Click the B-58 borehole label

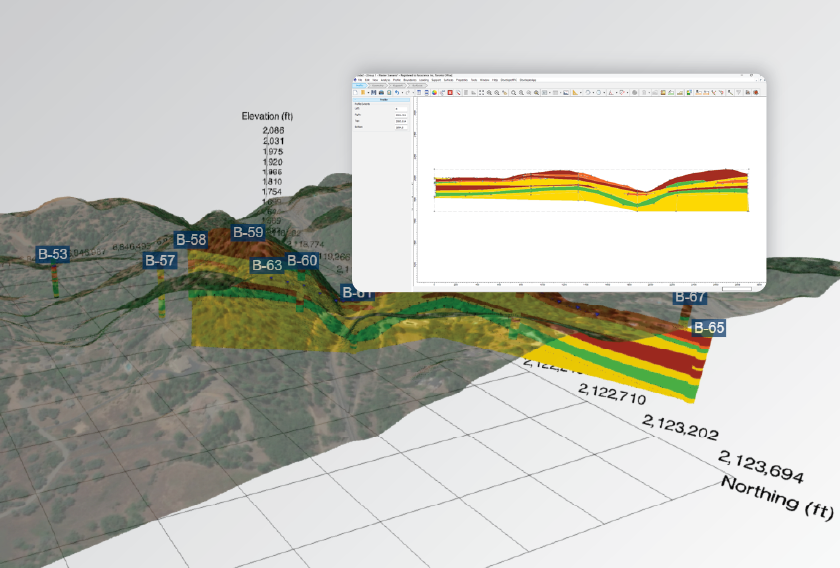tap(191, 240)
